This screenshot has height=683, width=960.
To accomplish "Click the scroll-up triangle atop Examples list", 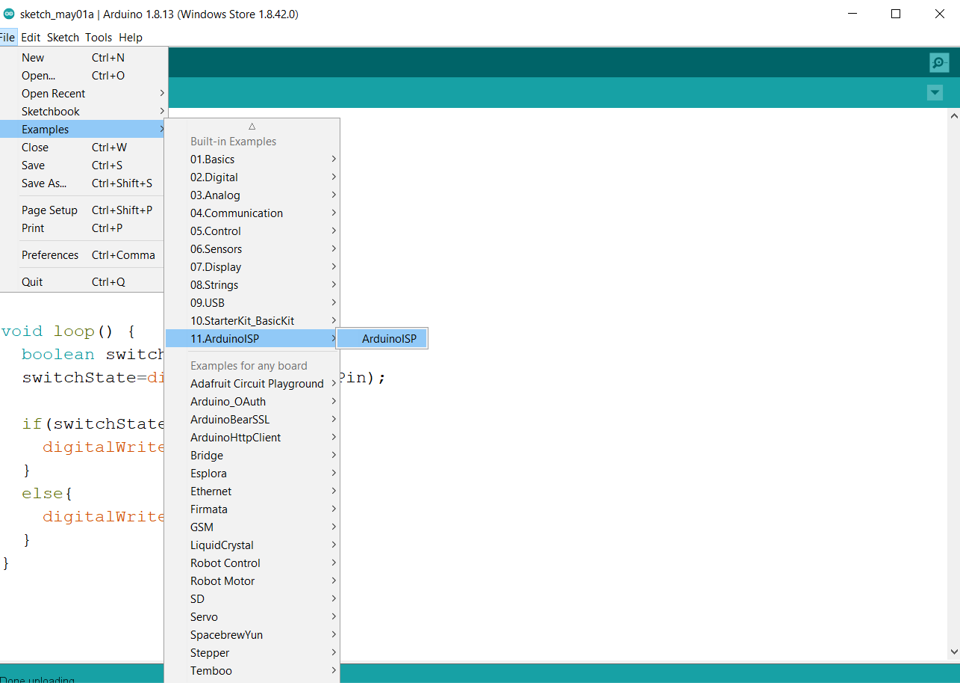I will coord(252,126).
